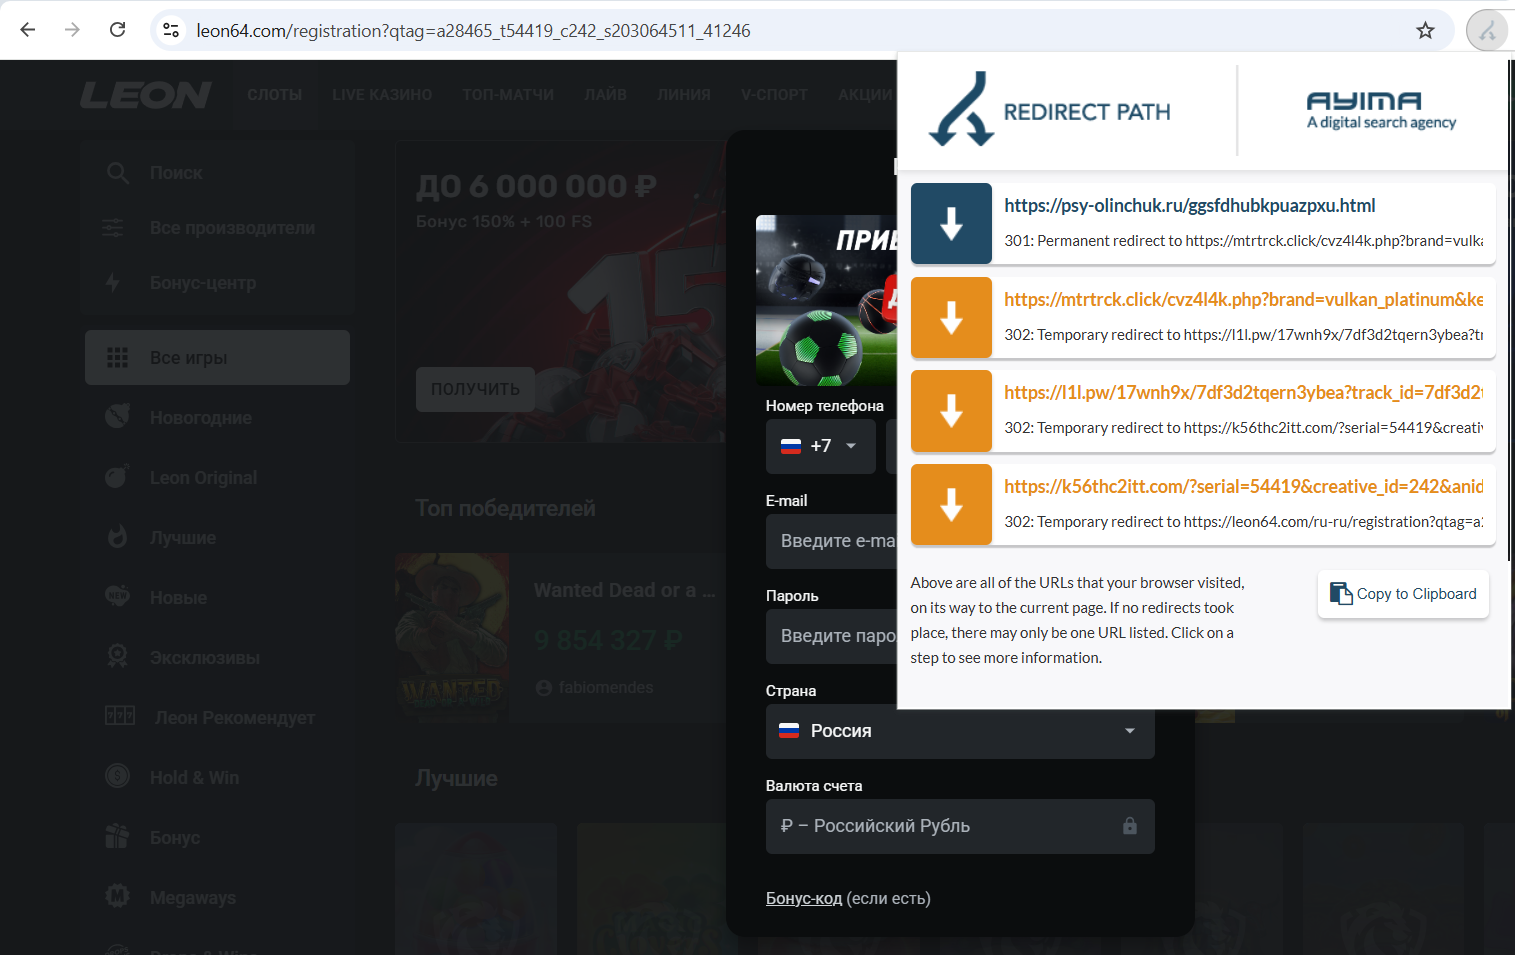Click the soccer ball promo banner image
This screenshot has width=1515, height=955.
point(826,300)
